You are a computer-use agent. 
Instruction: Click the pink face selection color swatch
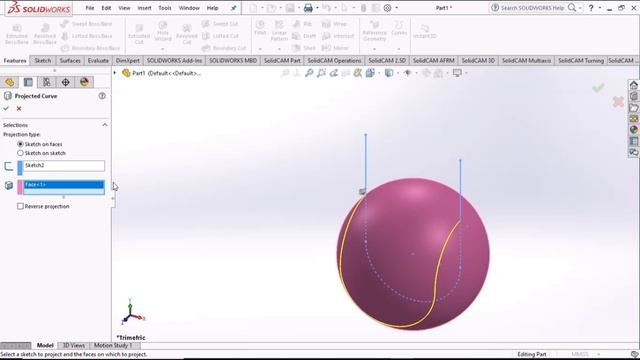pyautogui.click(x=20, y=187)
